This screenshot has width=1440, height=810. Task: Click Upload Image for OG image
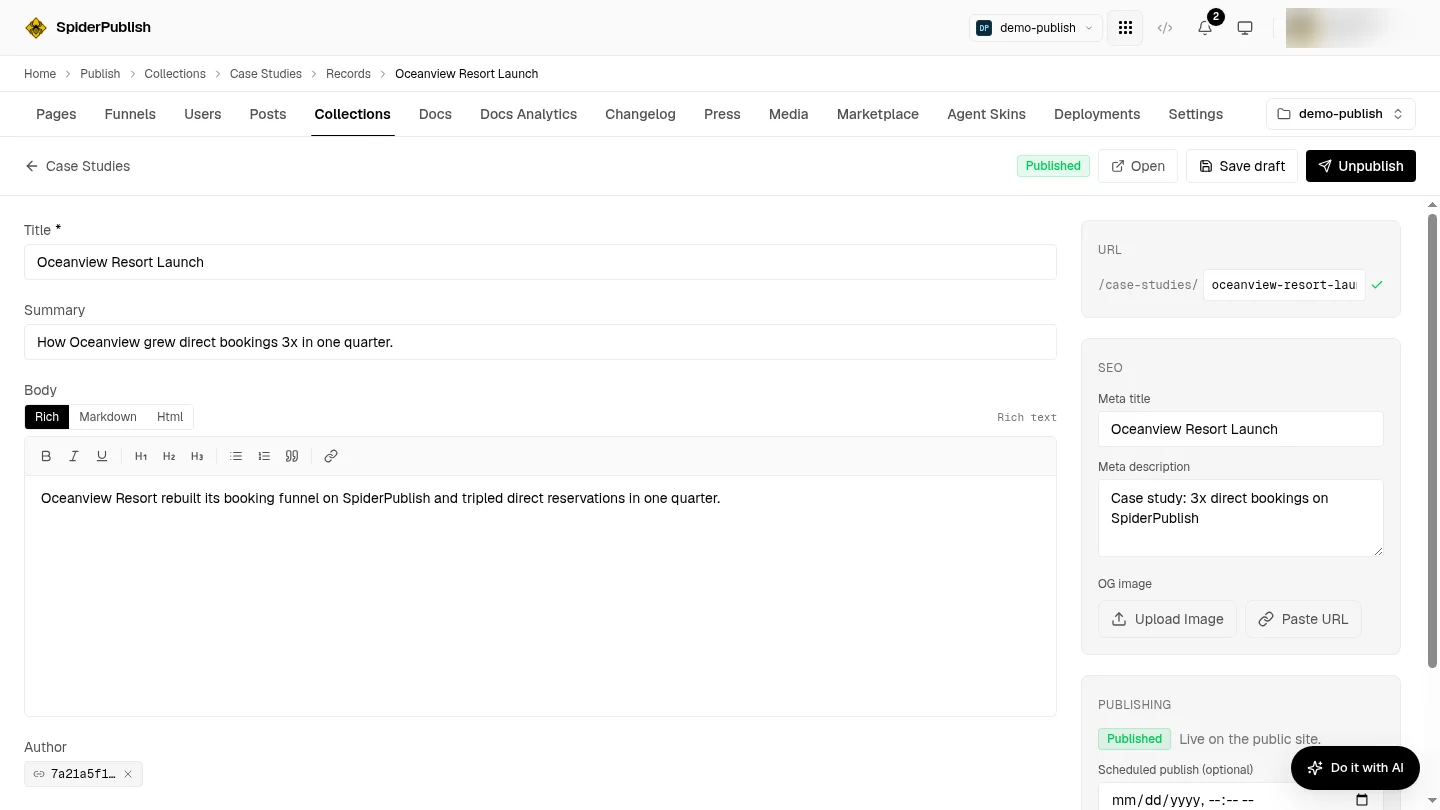point(1167,619)
